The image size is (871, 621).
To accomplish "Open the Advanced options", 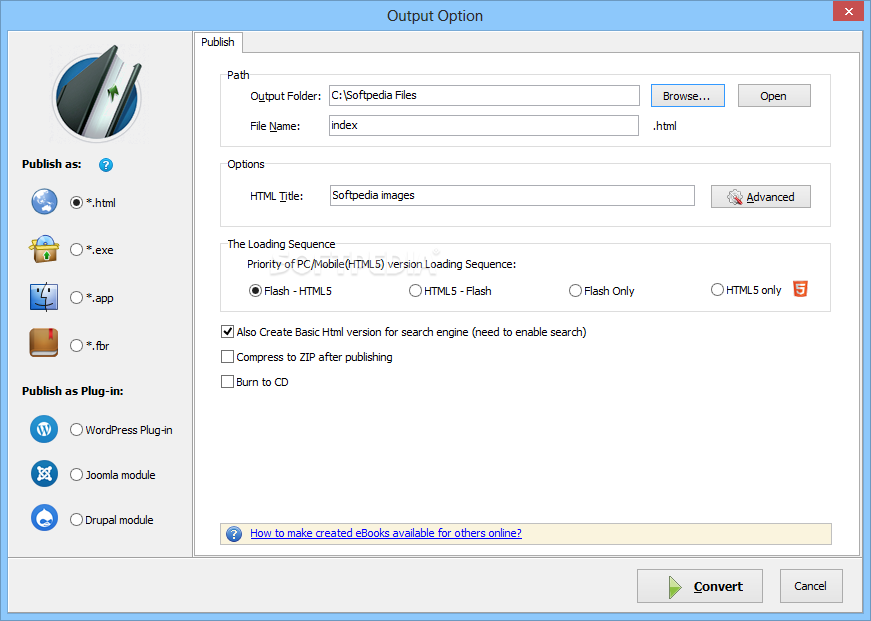I will 760,197.
